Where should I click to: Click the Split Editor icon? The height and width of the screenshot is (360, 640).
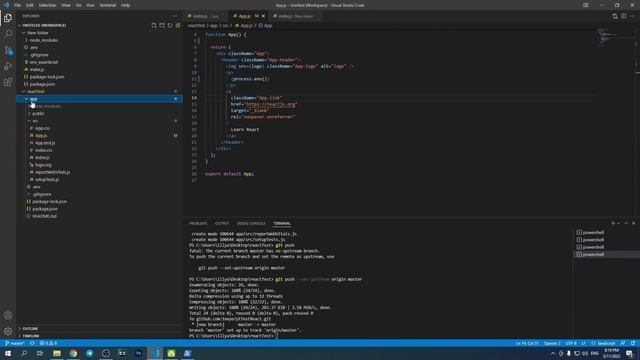[624, 16]
